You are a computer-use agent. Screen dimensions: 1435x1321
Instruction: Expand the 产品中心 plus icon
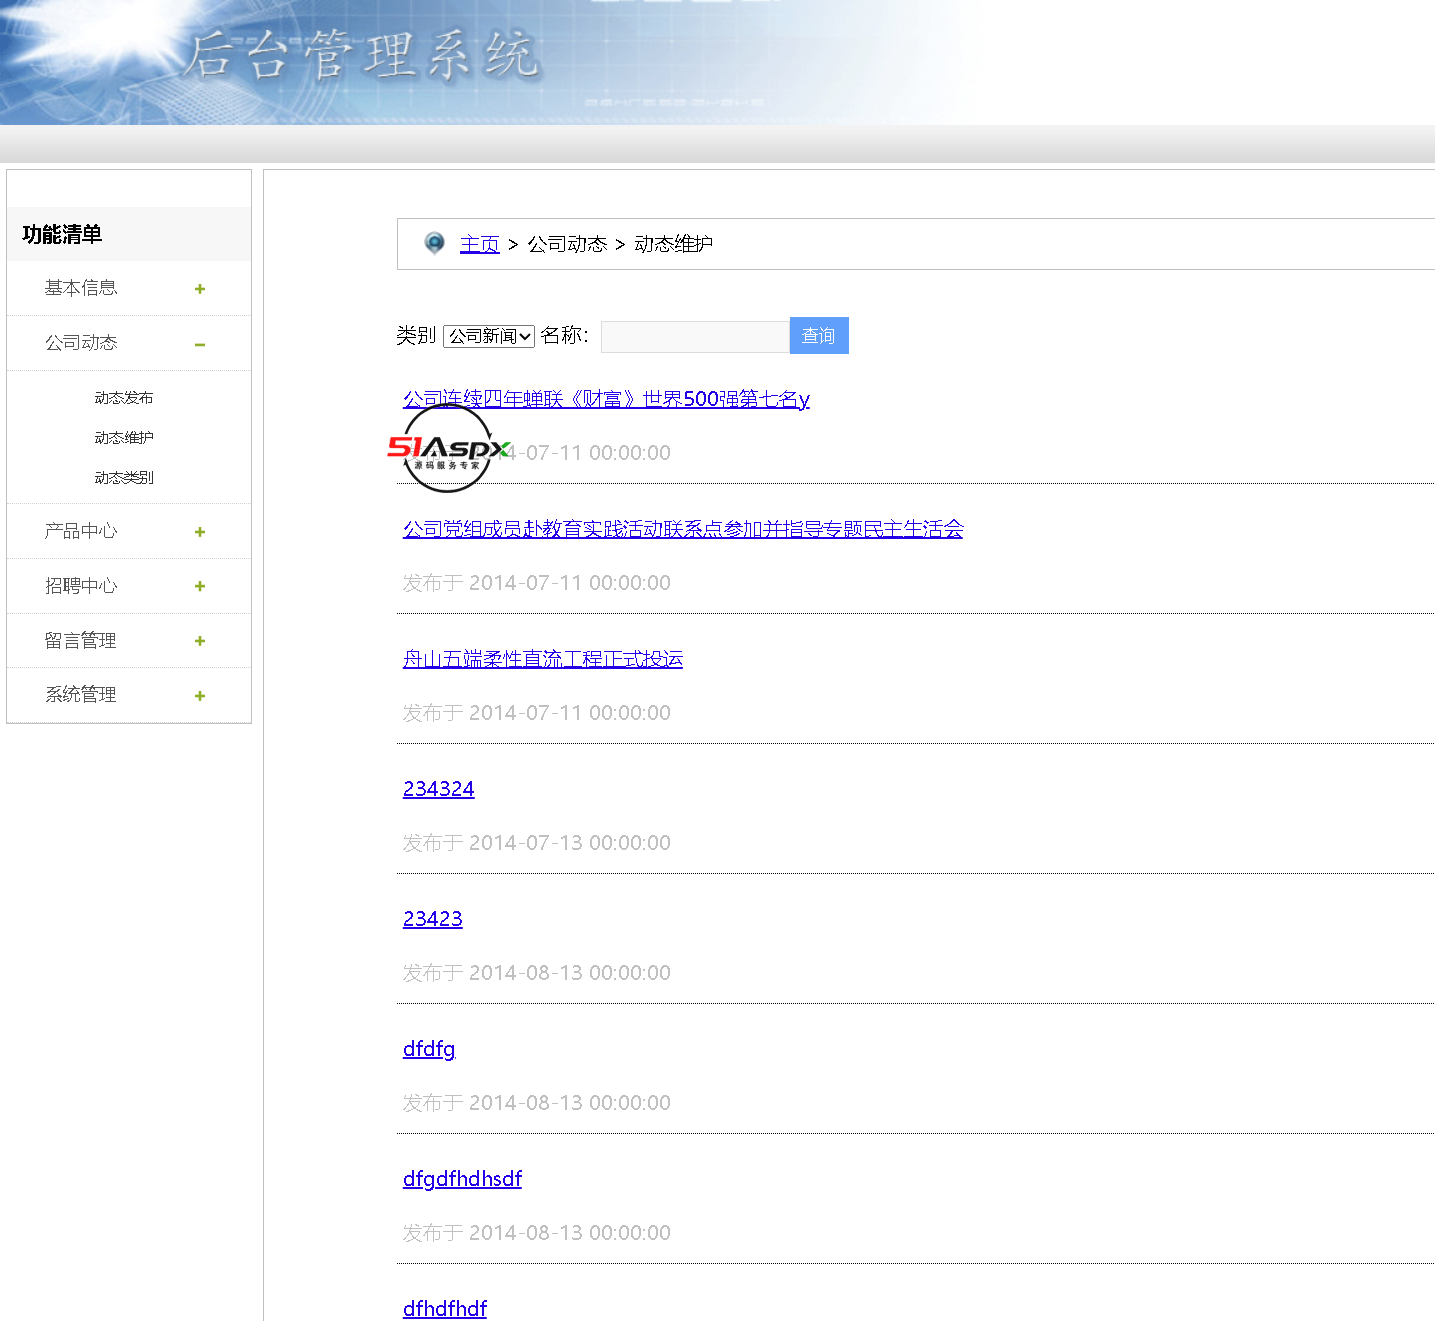pos(200,532)
